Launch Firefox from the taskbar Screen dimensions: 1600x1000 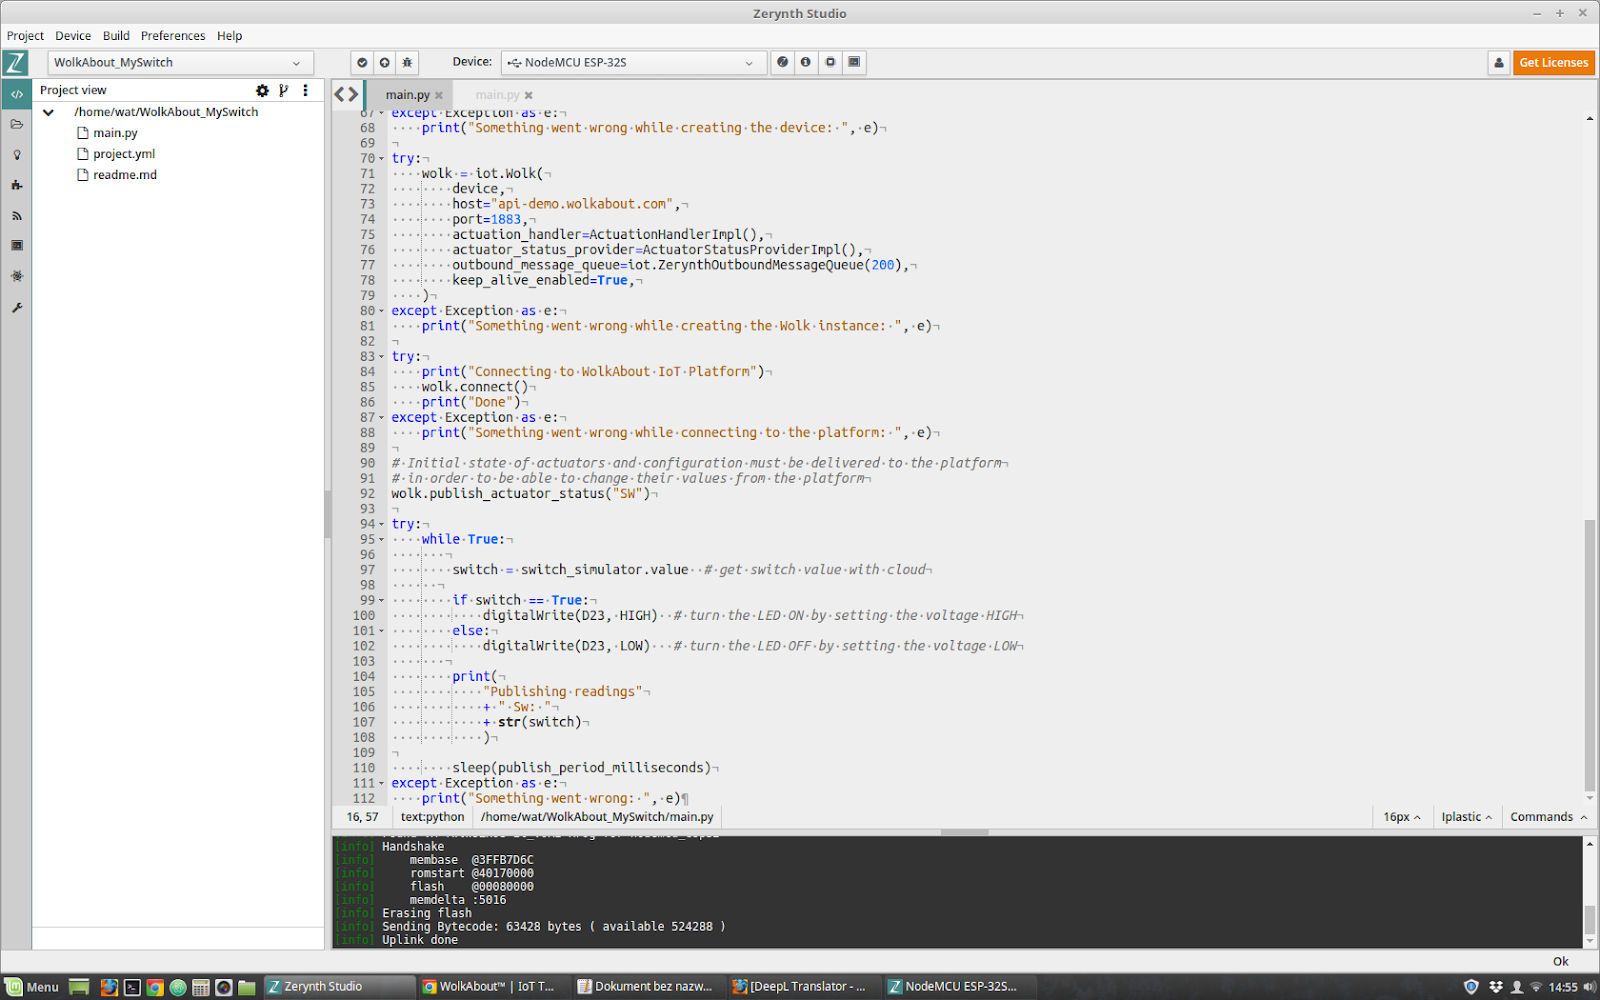pyautogui.click(x=109, y=987)
